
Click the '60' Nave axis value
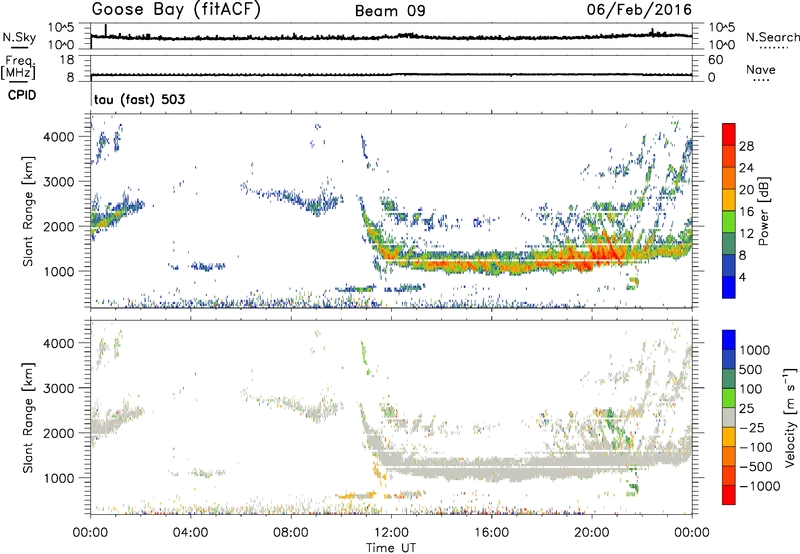click(x=715, y=60)
